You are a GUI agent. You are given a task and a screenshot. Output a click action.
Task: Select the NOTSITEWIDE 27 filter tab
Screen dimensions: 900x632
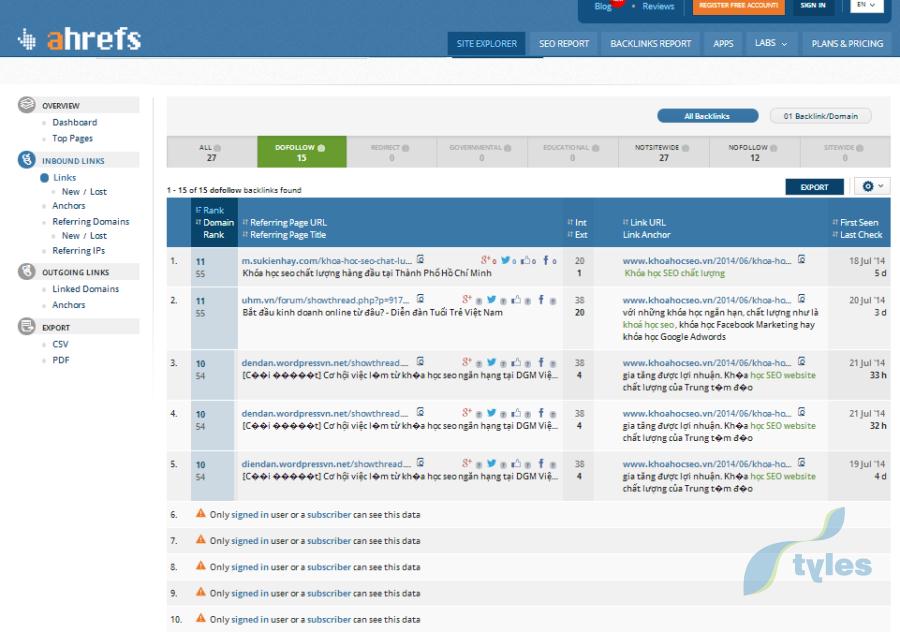click(664, 152)
